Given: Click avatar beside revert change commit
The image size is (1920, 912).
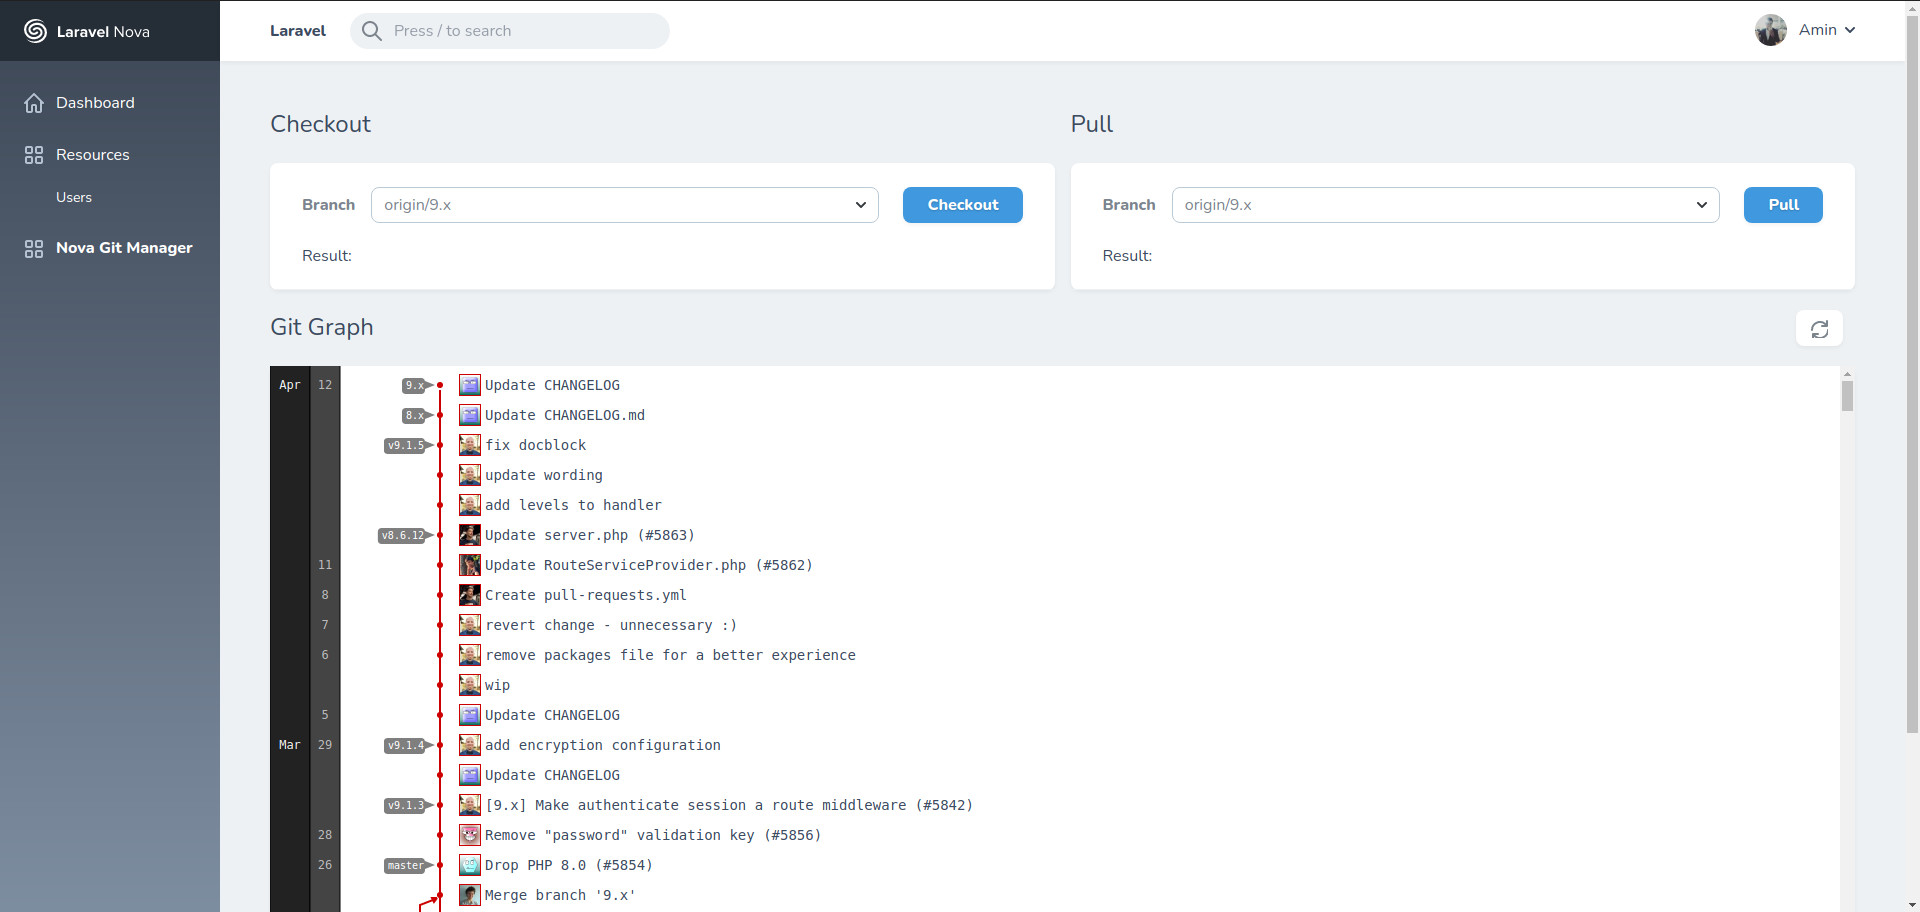Looking at the screenshot, I should tap(470, 625).
